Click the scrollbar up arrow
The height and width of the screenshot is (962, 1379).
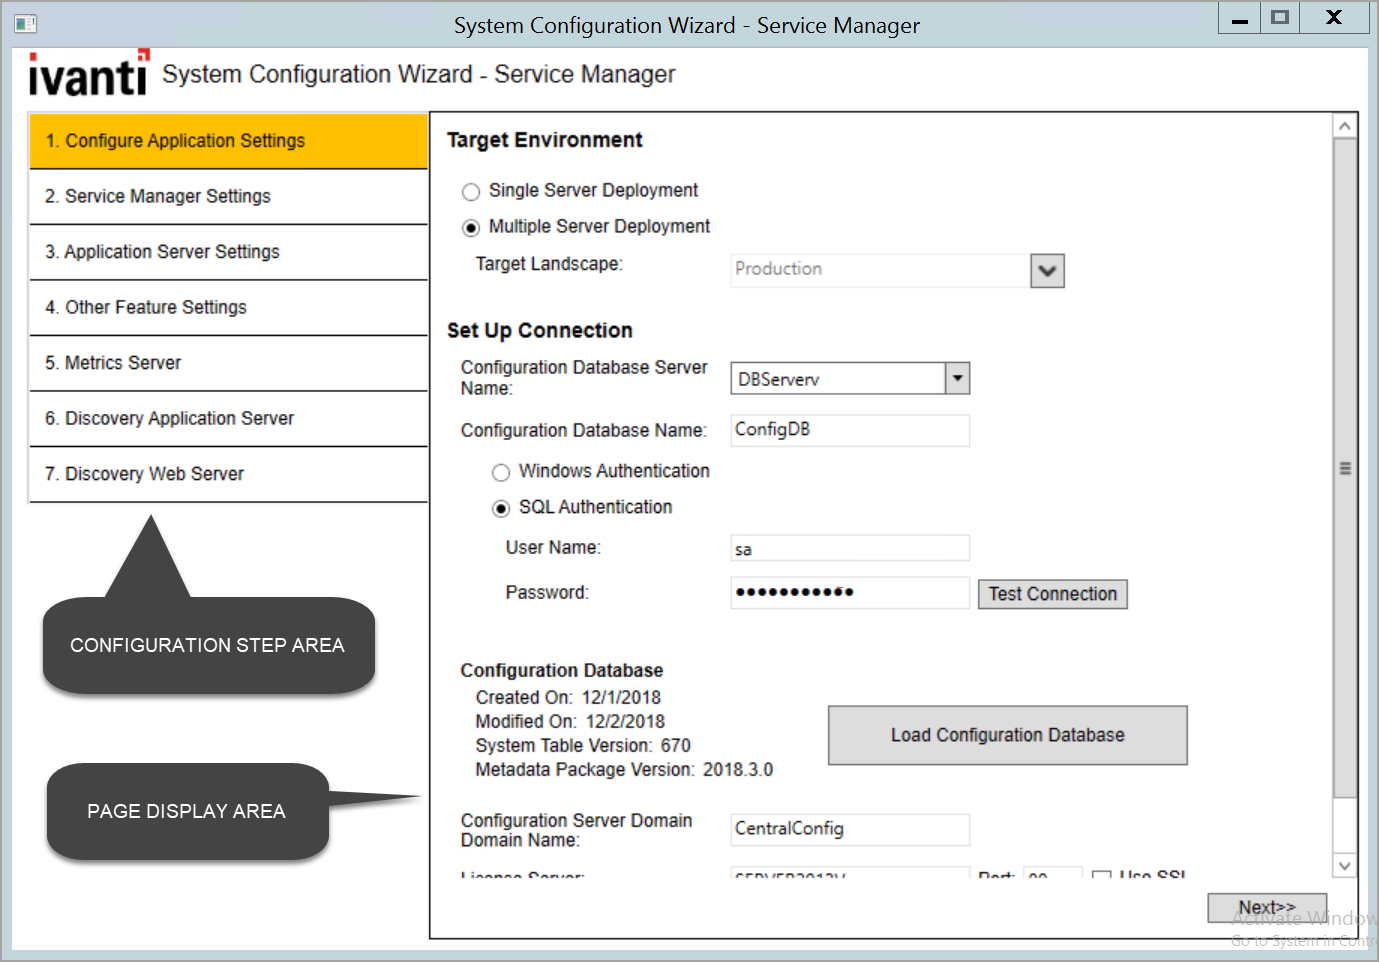1346,124
